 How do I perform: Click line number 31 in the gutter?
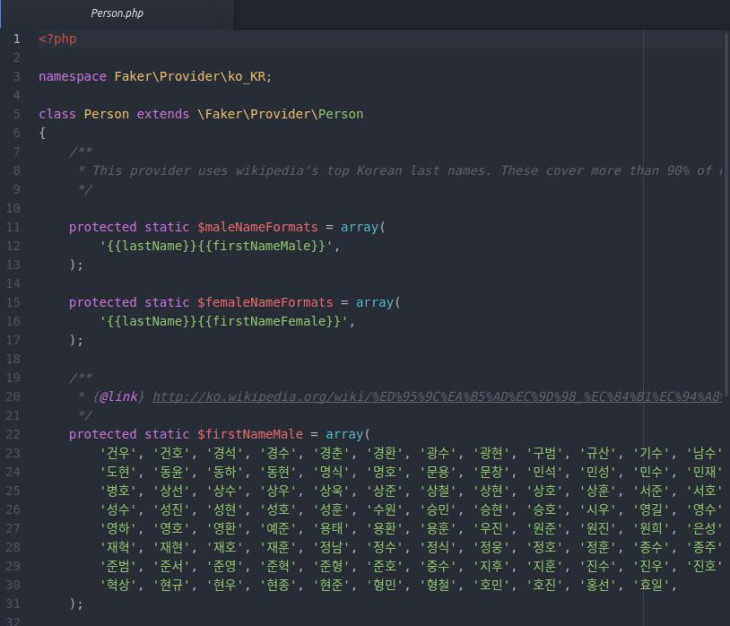(14, 604)
